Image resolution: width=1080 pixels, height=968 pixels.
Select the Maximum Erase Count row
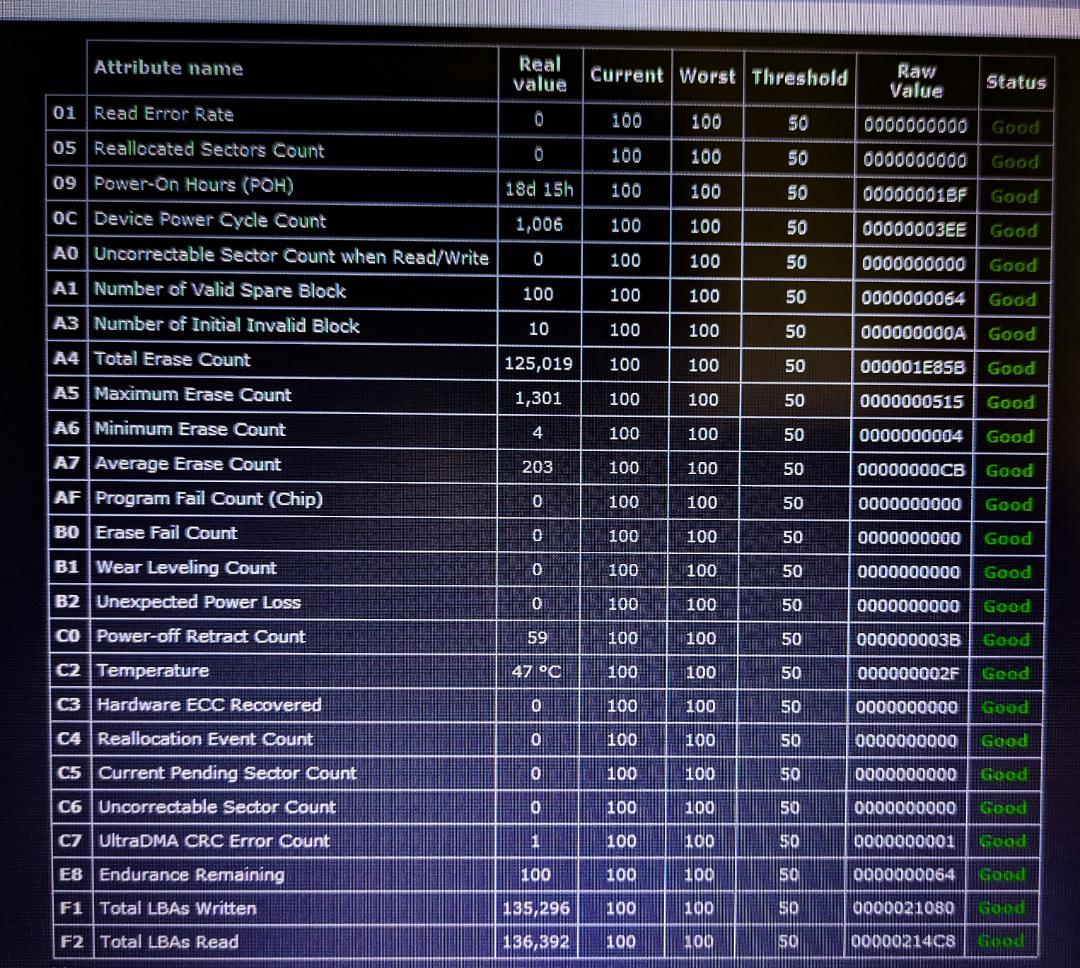(x=193, y=394)
